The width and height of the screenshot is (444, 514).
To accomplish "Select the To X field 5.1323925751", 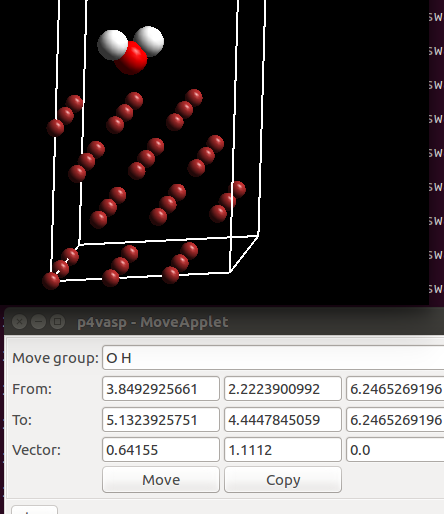I will point(161,419).
